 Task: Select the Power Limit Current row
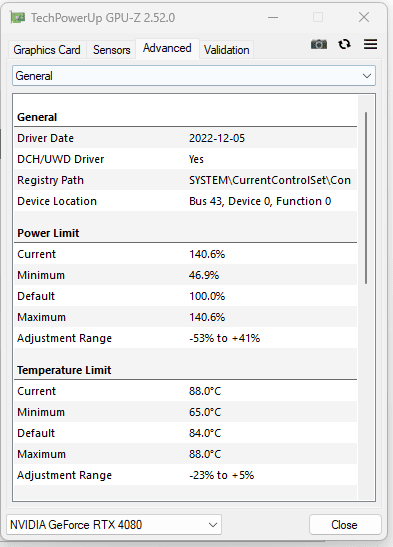186,254
